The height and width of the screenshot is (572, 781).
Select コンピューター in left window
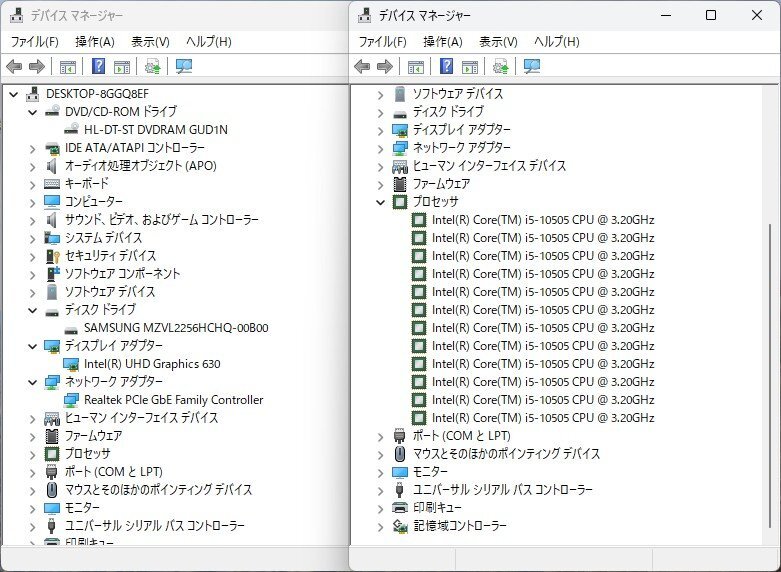tap(94, 202)
